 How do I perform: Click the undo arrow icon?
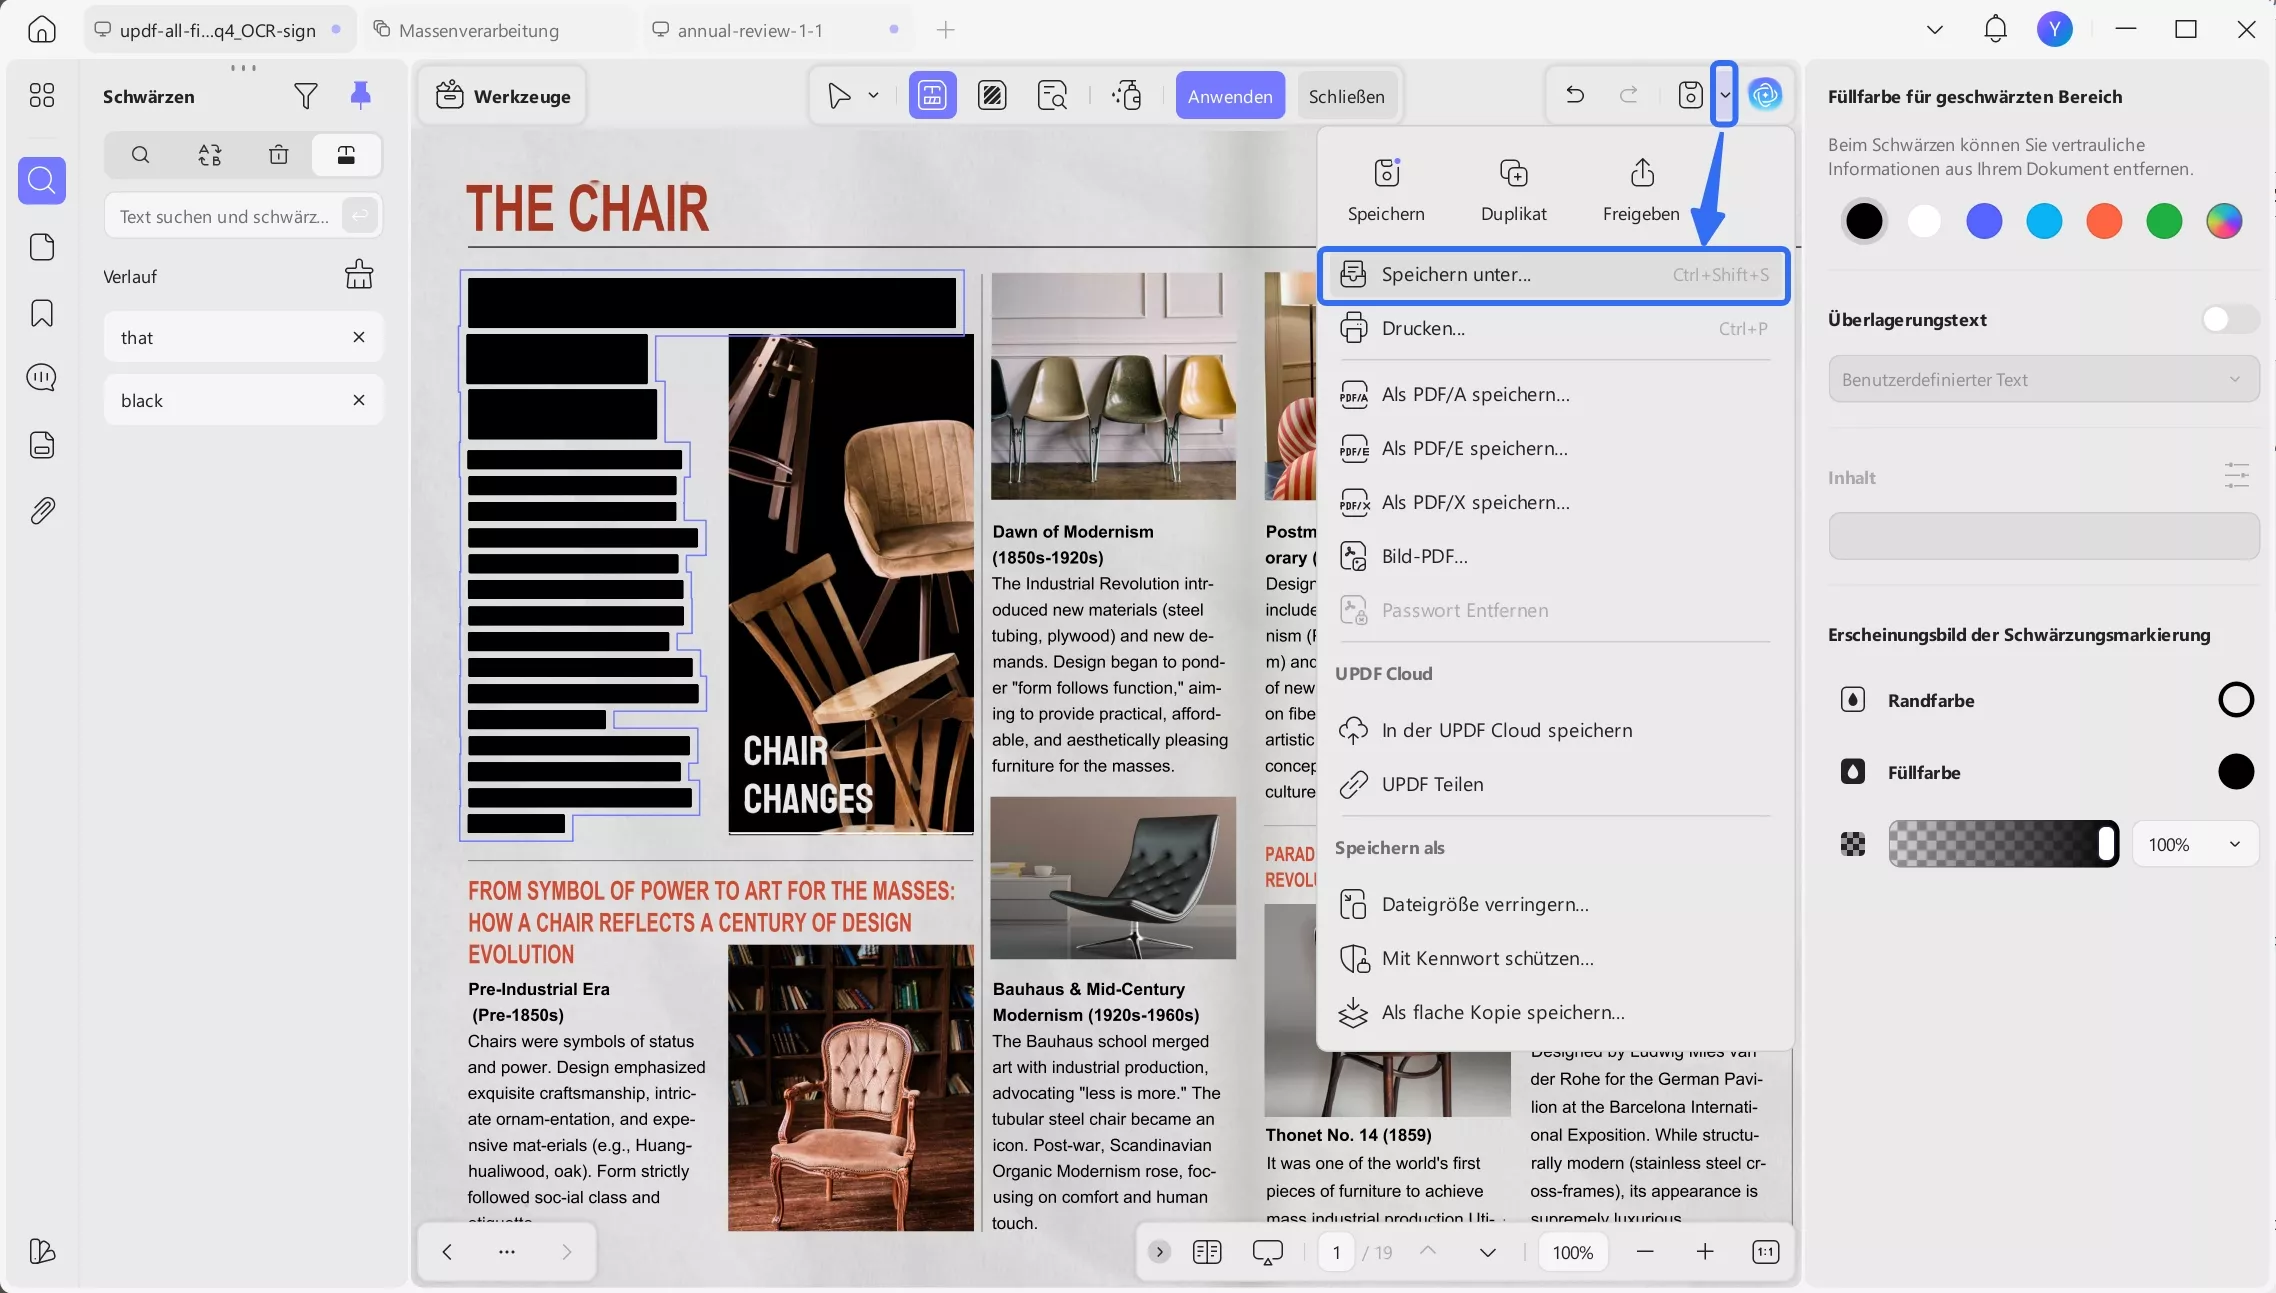coord(1574,95)
